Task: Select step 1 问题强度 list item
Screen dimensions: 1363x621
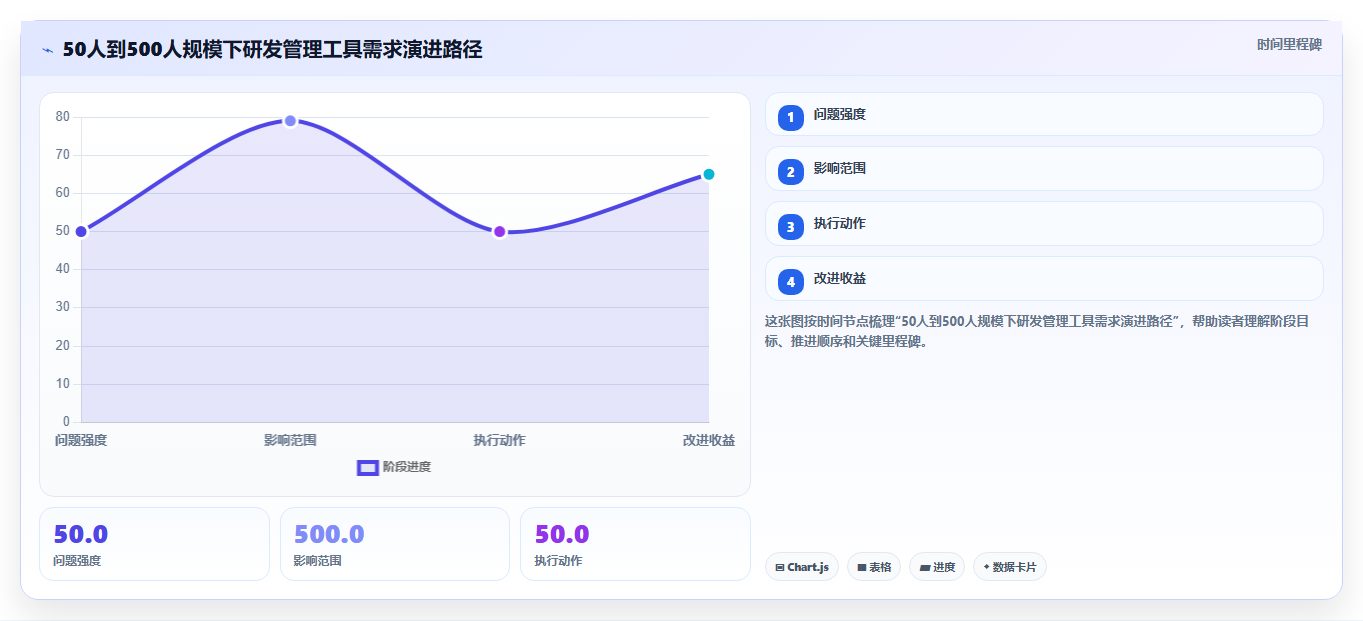Action: tap(1044, 115)
